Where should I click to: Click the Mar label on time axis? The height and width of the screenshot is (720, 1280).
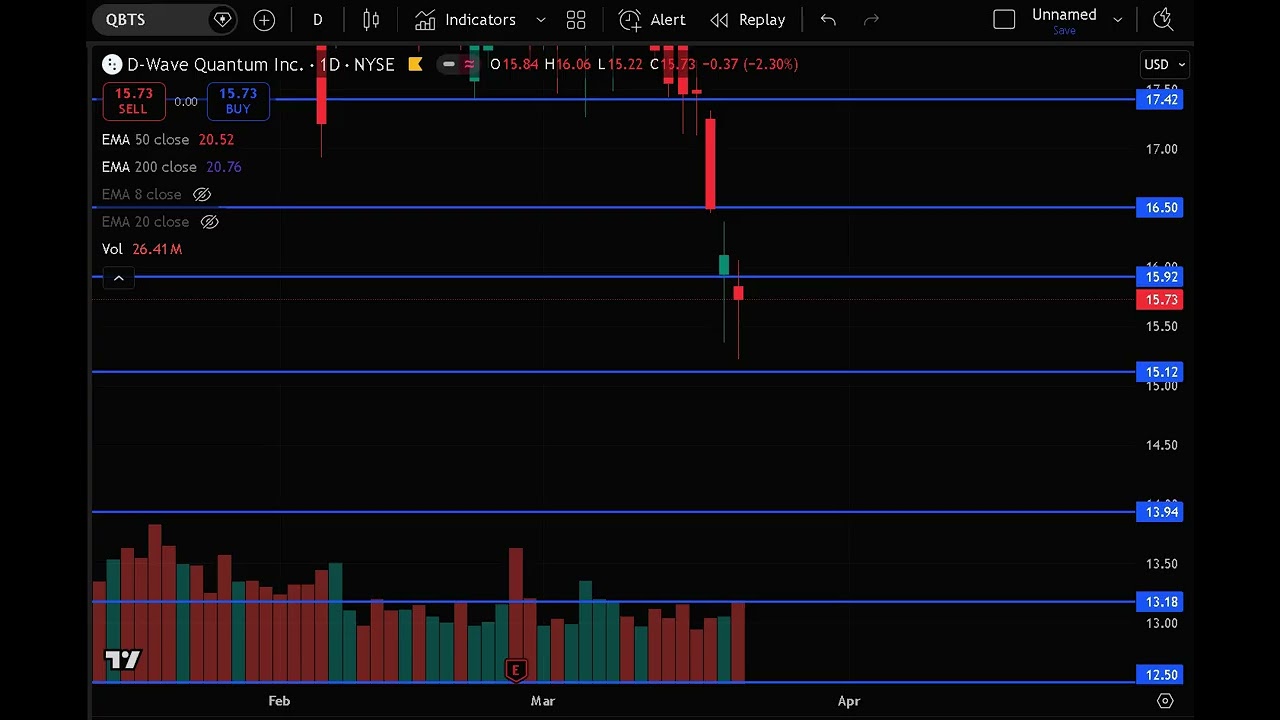[x=543, y=701]
